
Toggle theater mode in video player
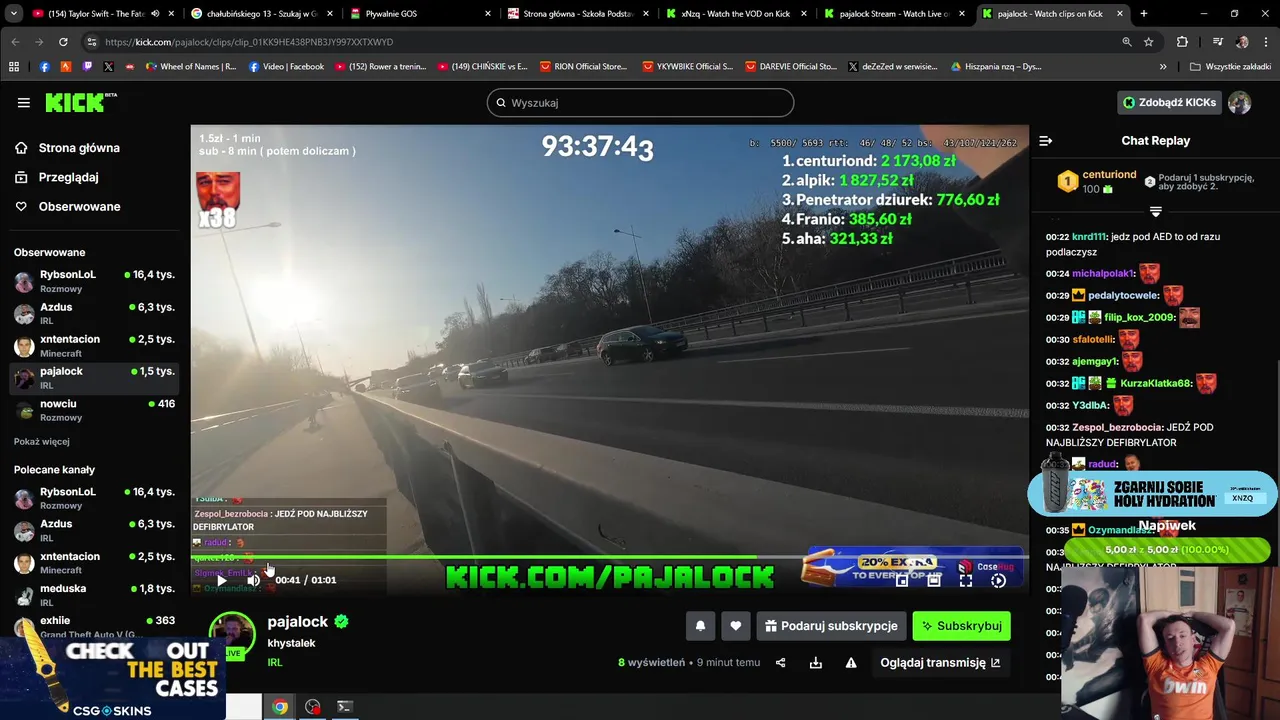934,580
